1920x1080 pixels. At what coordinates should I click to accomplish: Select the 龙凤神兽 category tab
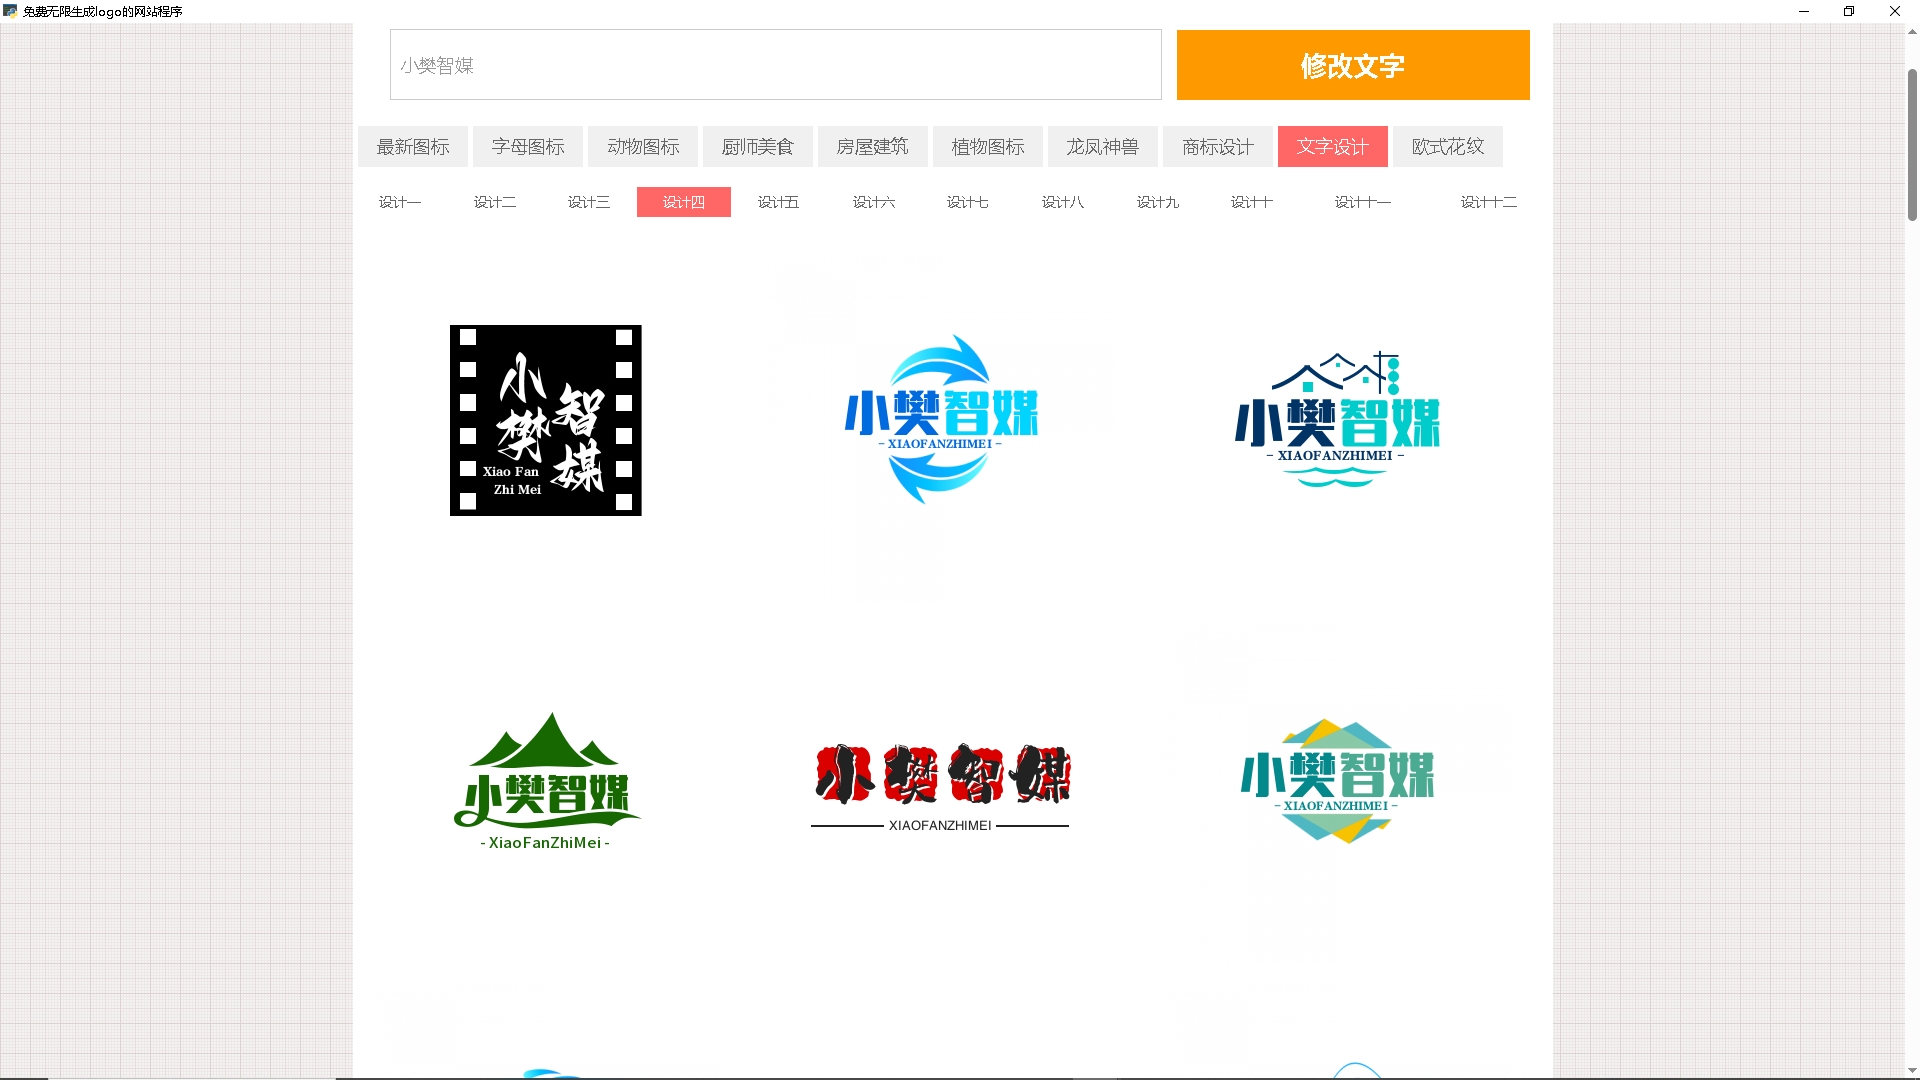1102,147
